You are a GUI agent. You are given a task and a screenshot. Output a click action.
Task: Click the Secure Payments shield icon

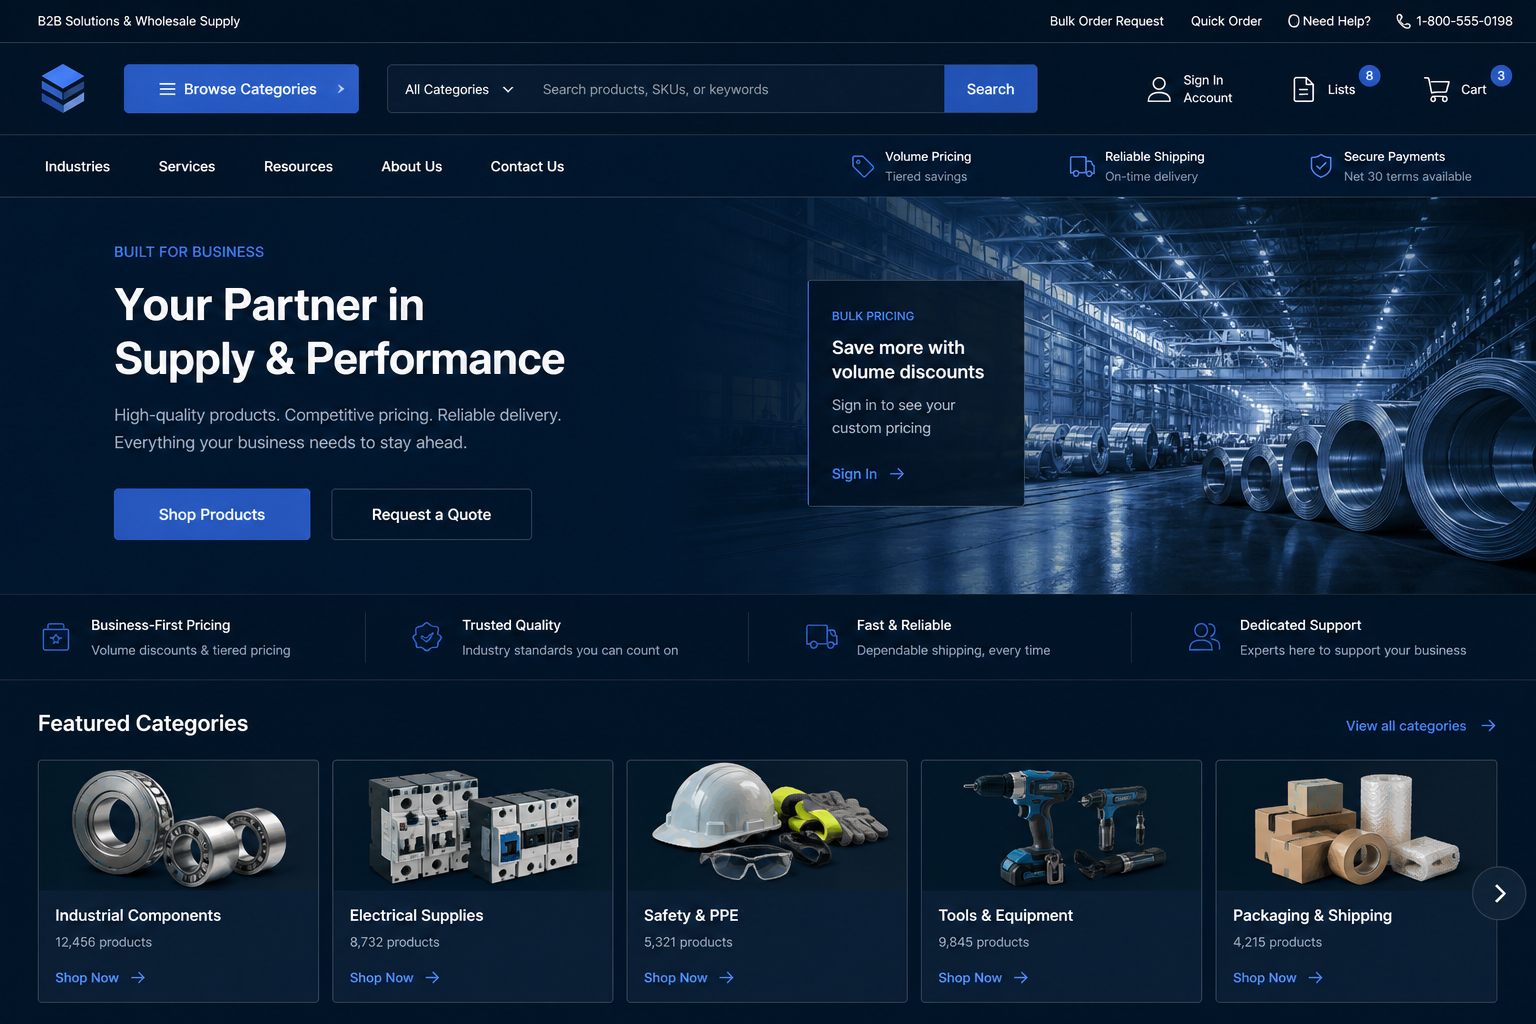(x=1321, y=166)
